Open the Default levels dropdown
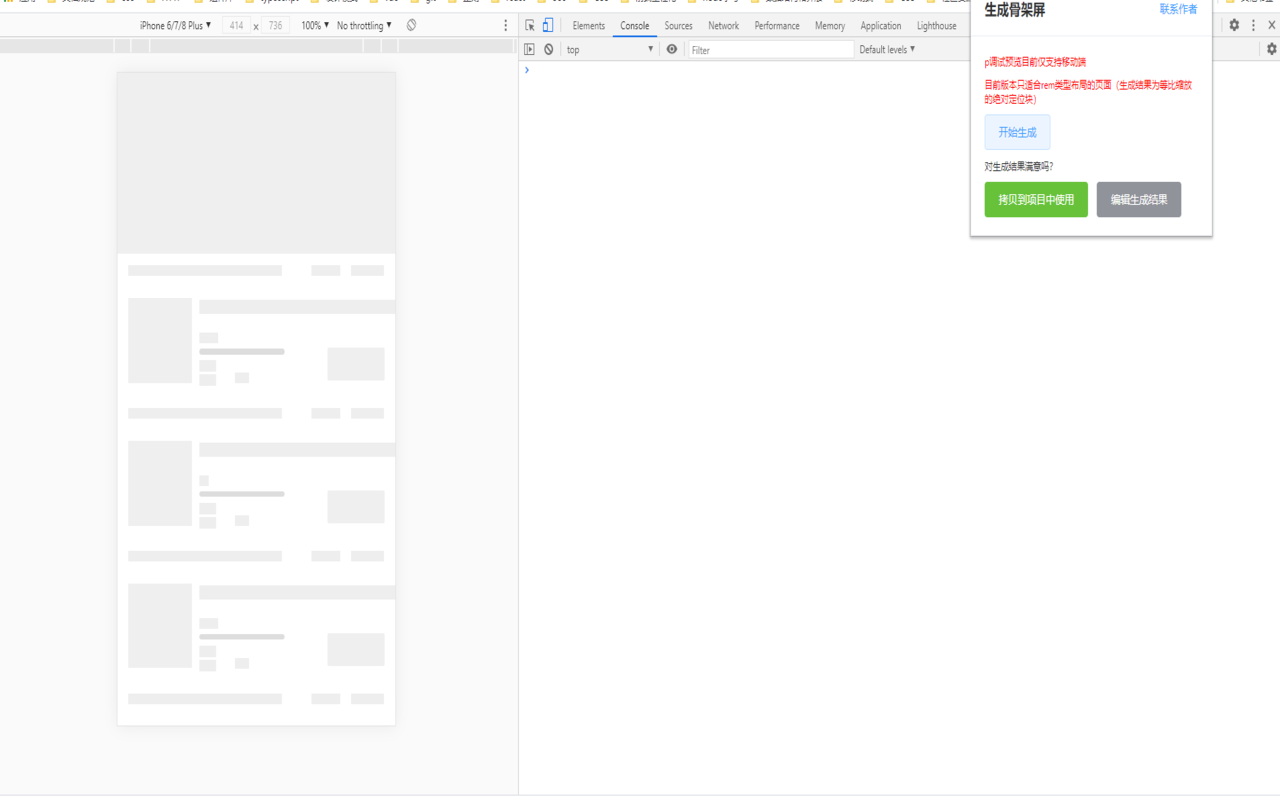The image size is (1280, 800). 886,49
